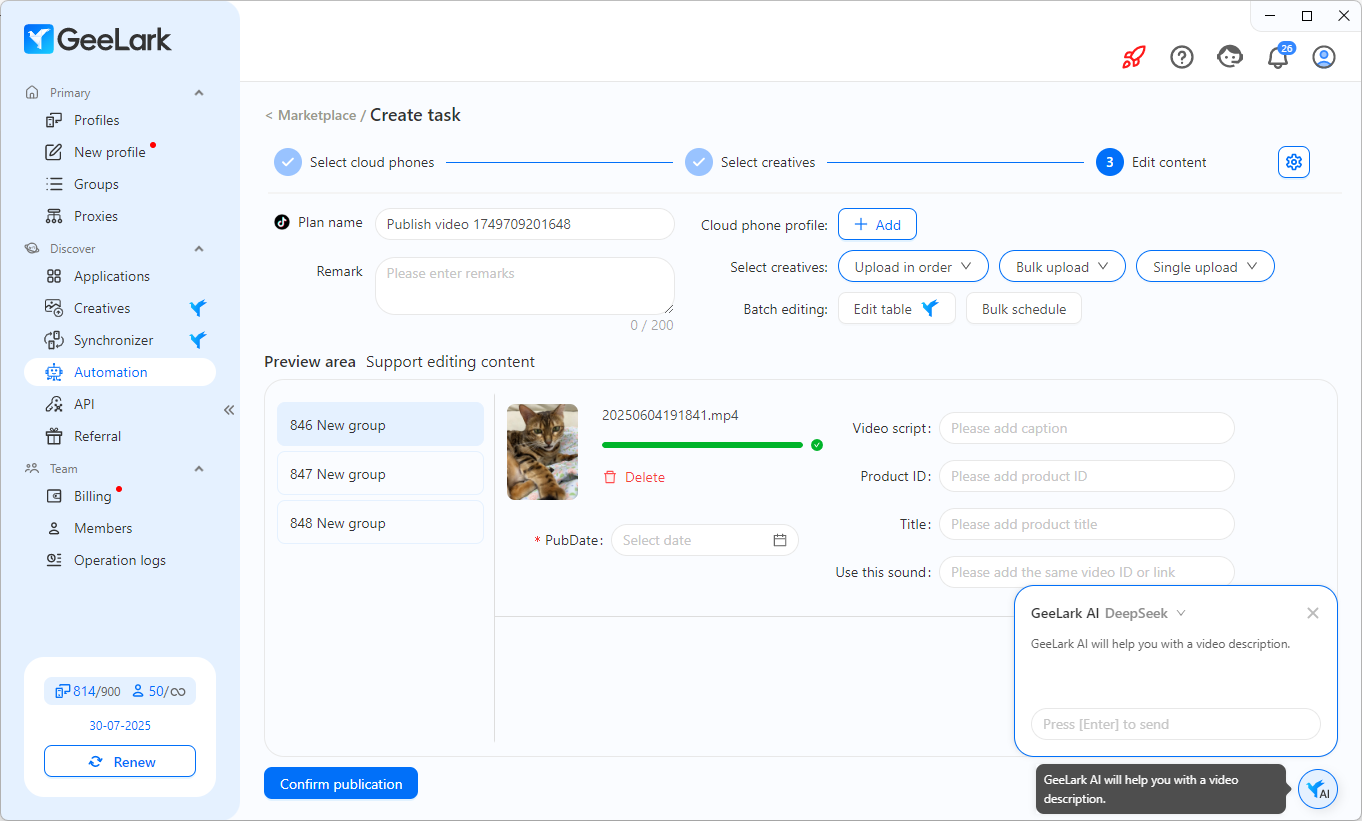Image resolution: width=1362 pixels, height=821 pixels.
Task: Focus the Remark text area
Action: coord(525,286)
